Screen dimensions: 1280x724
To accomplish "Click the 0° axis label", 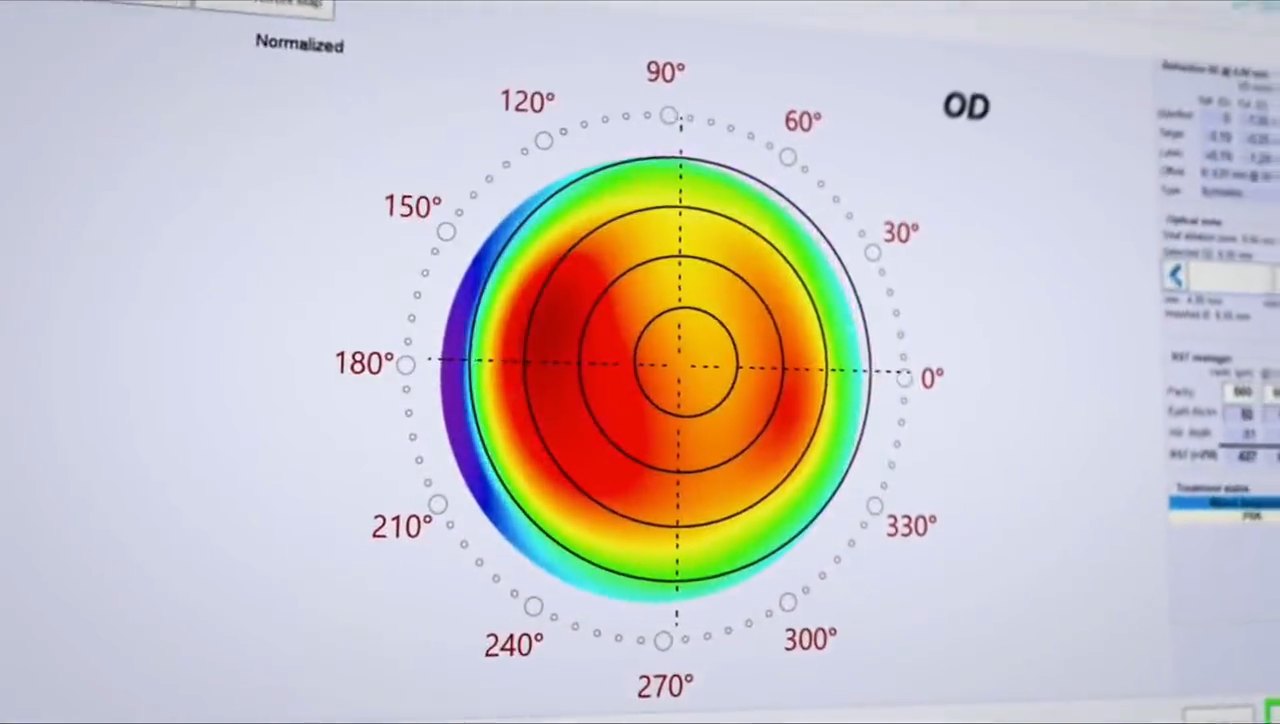I will (931, 378).
